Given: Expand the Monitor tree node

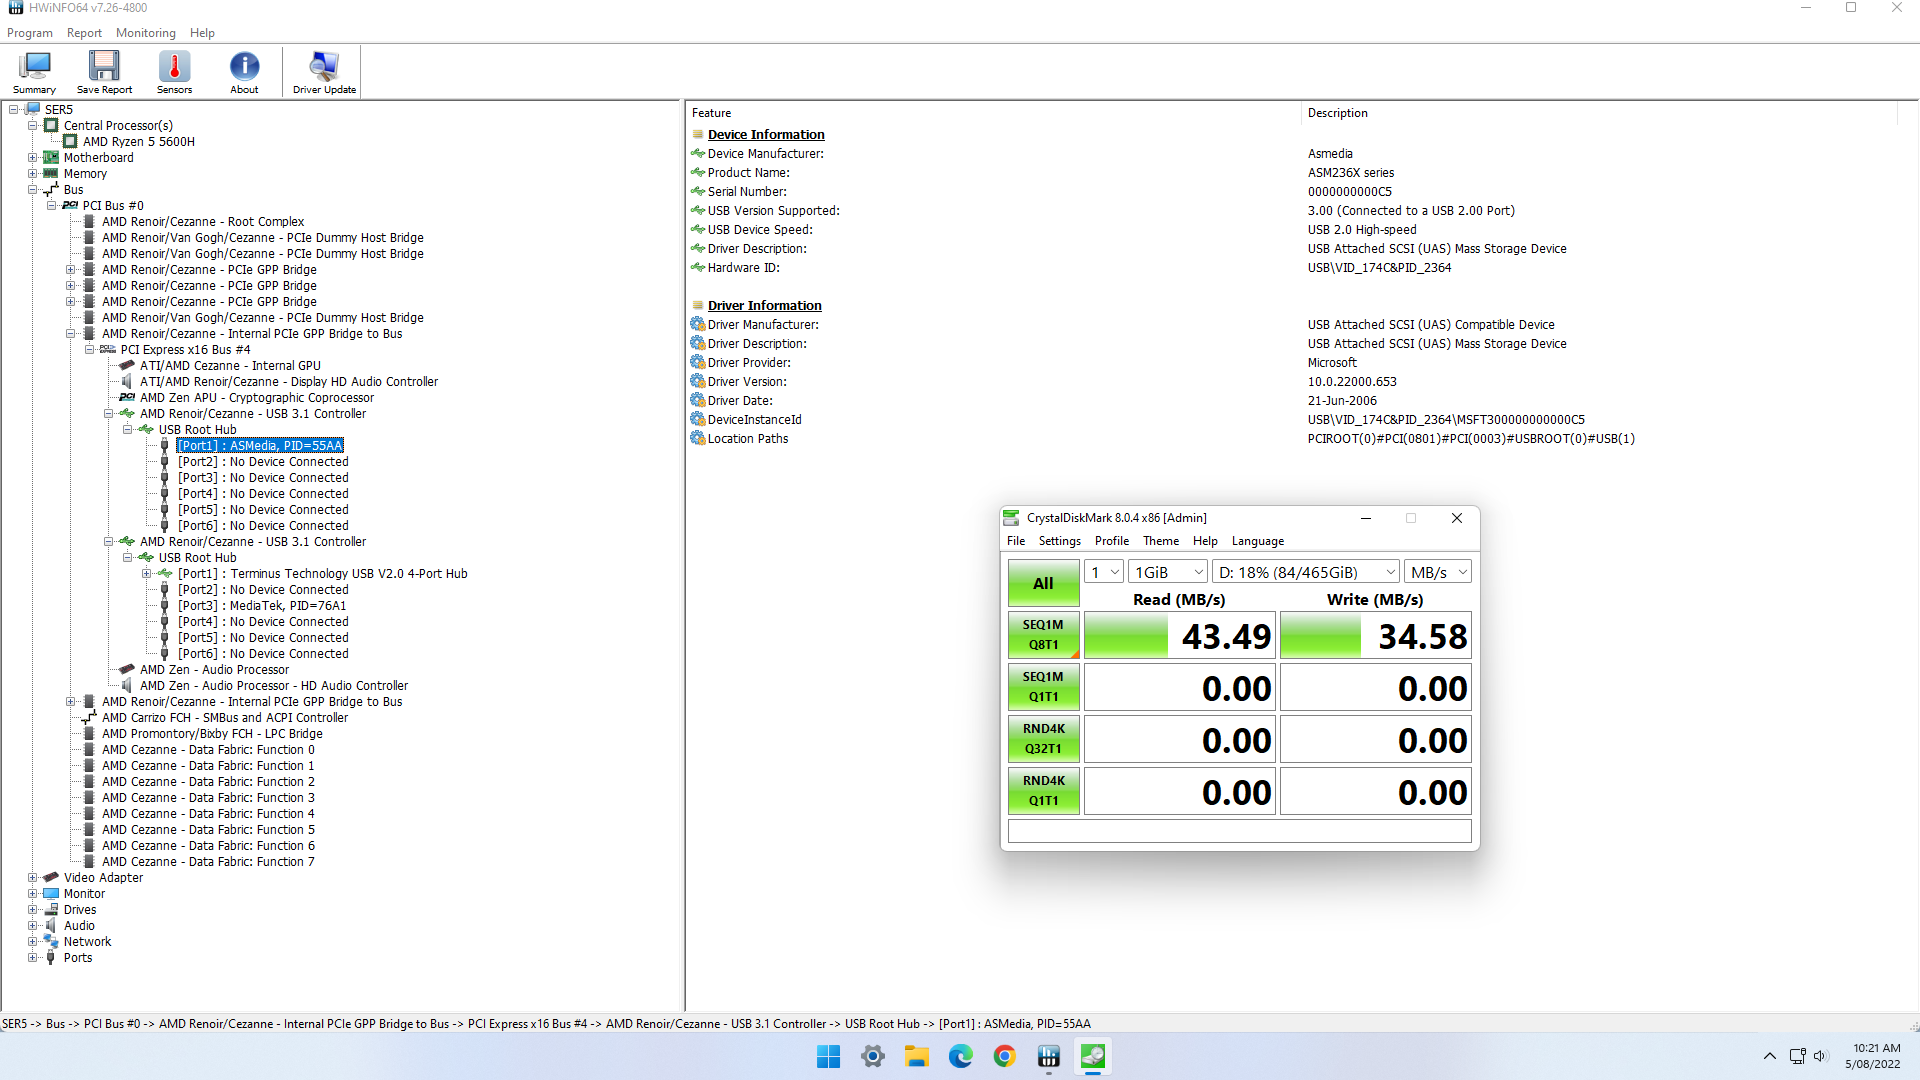Looking at the screenshot, I should 33,894.
